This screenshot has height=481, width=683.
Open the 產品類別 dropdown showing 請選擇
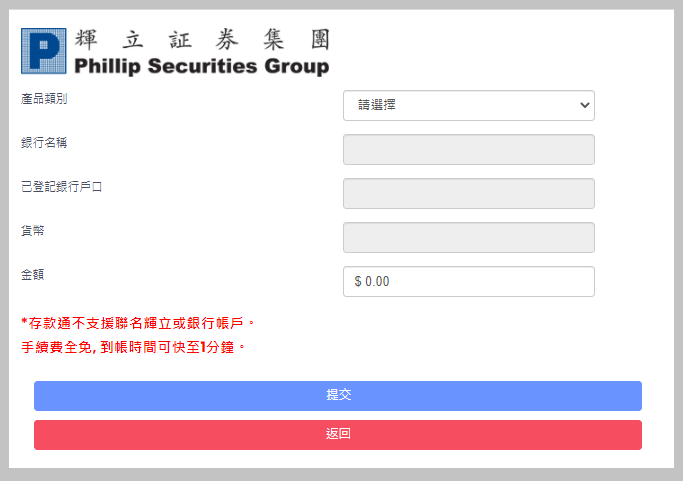(468, 105)
